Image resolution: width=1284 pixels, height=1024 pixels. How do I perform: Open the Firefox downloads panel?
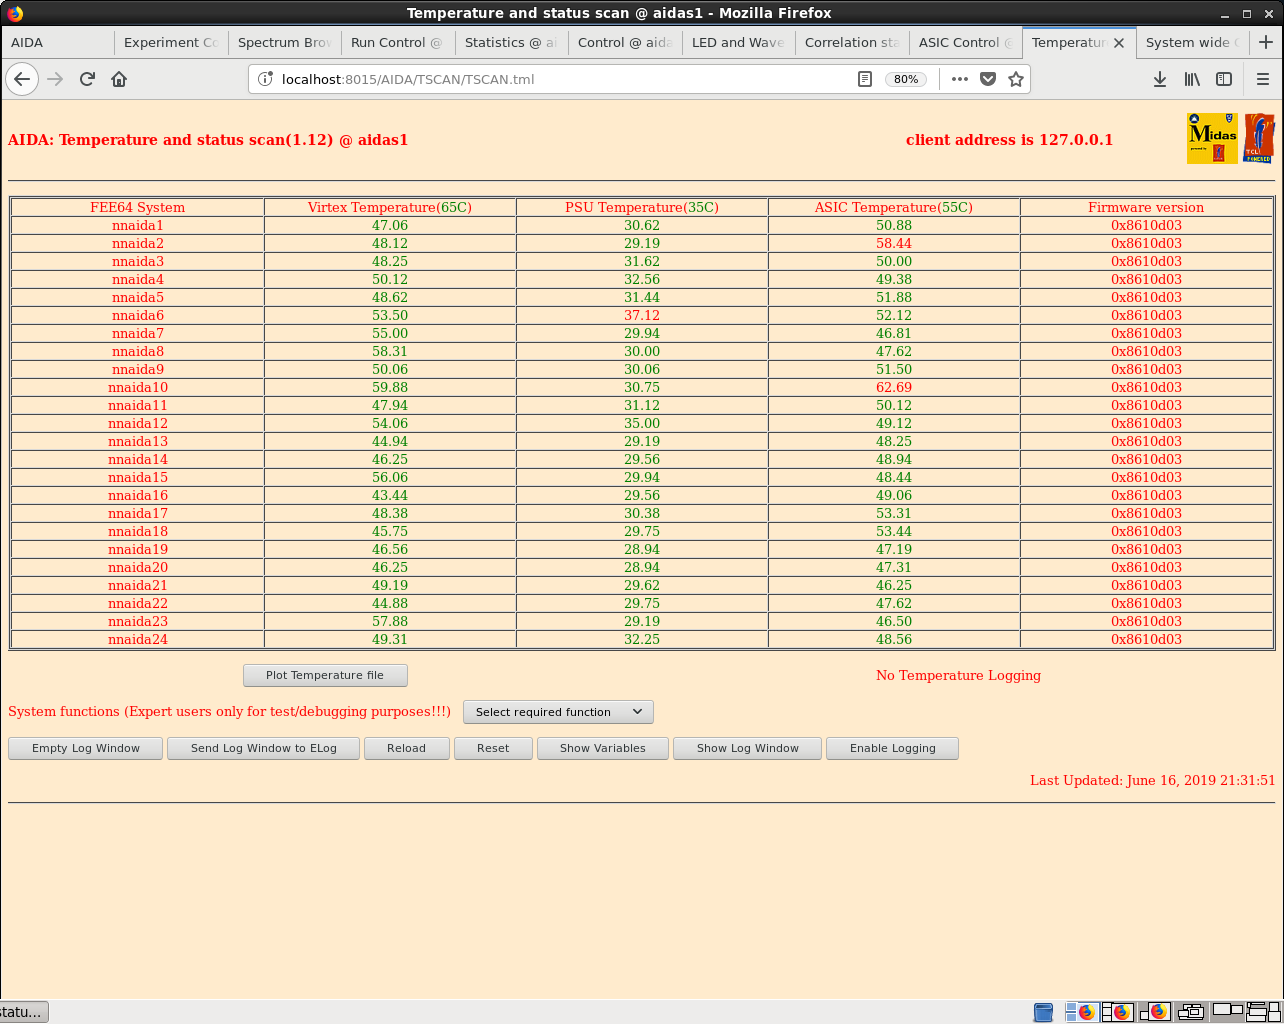tap(1160, 79)
